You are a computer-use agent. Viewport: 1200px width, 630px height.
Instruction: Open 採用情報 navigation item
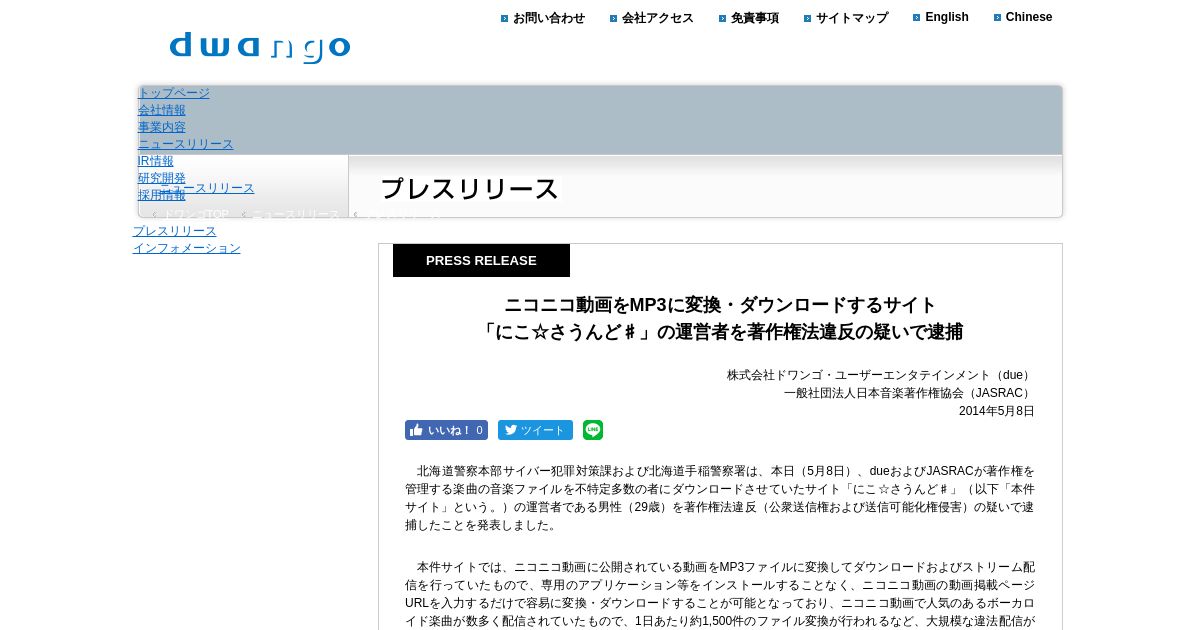[x=162, y=195]
